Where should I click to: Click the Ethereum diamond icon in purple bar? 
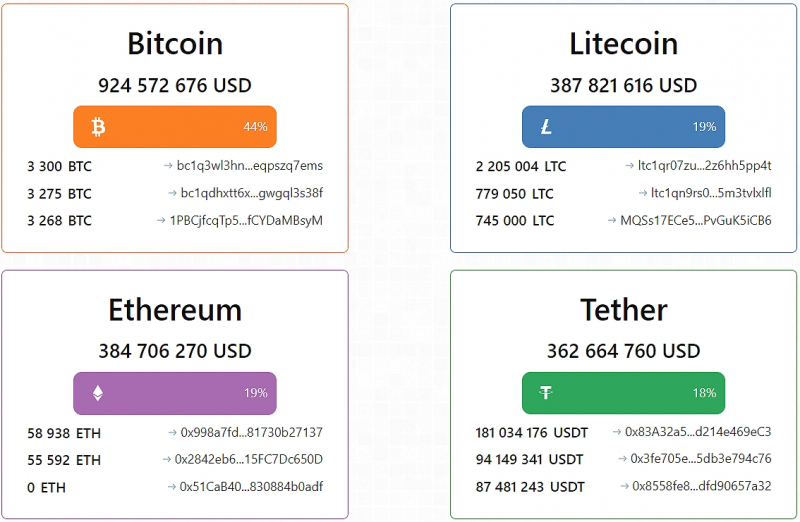tap(98, 393)
